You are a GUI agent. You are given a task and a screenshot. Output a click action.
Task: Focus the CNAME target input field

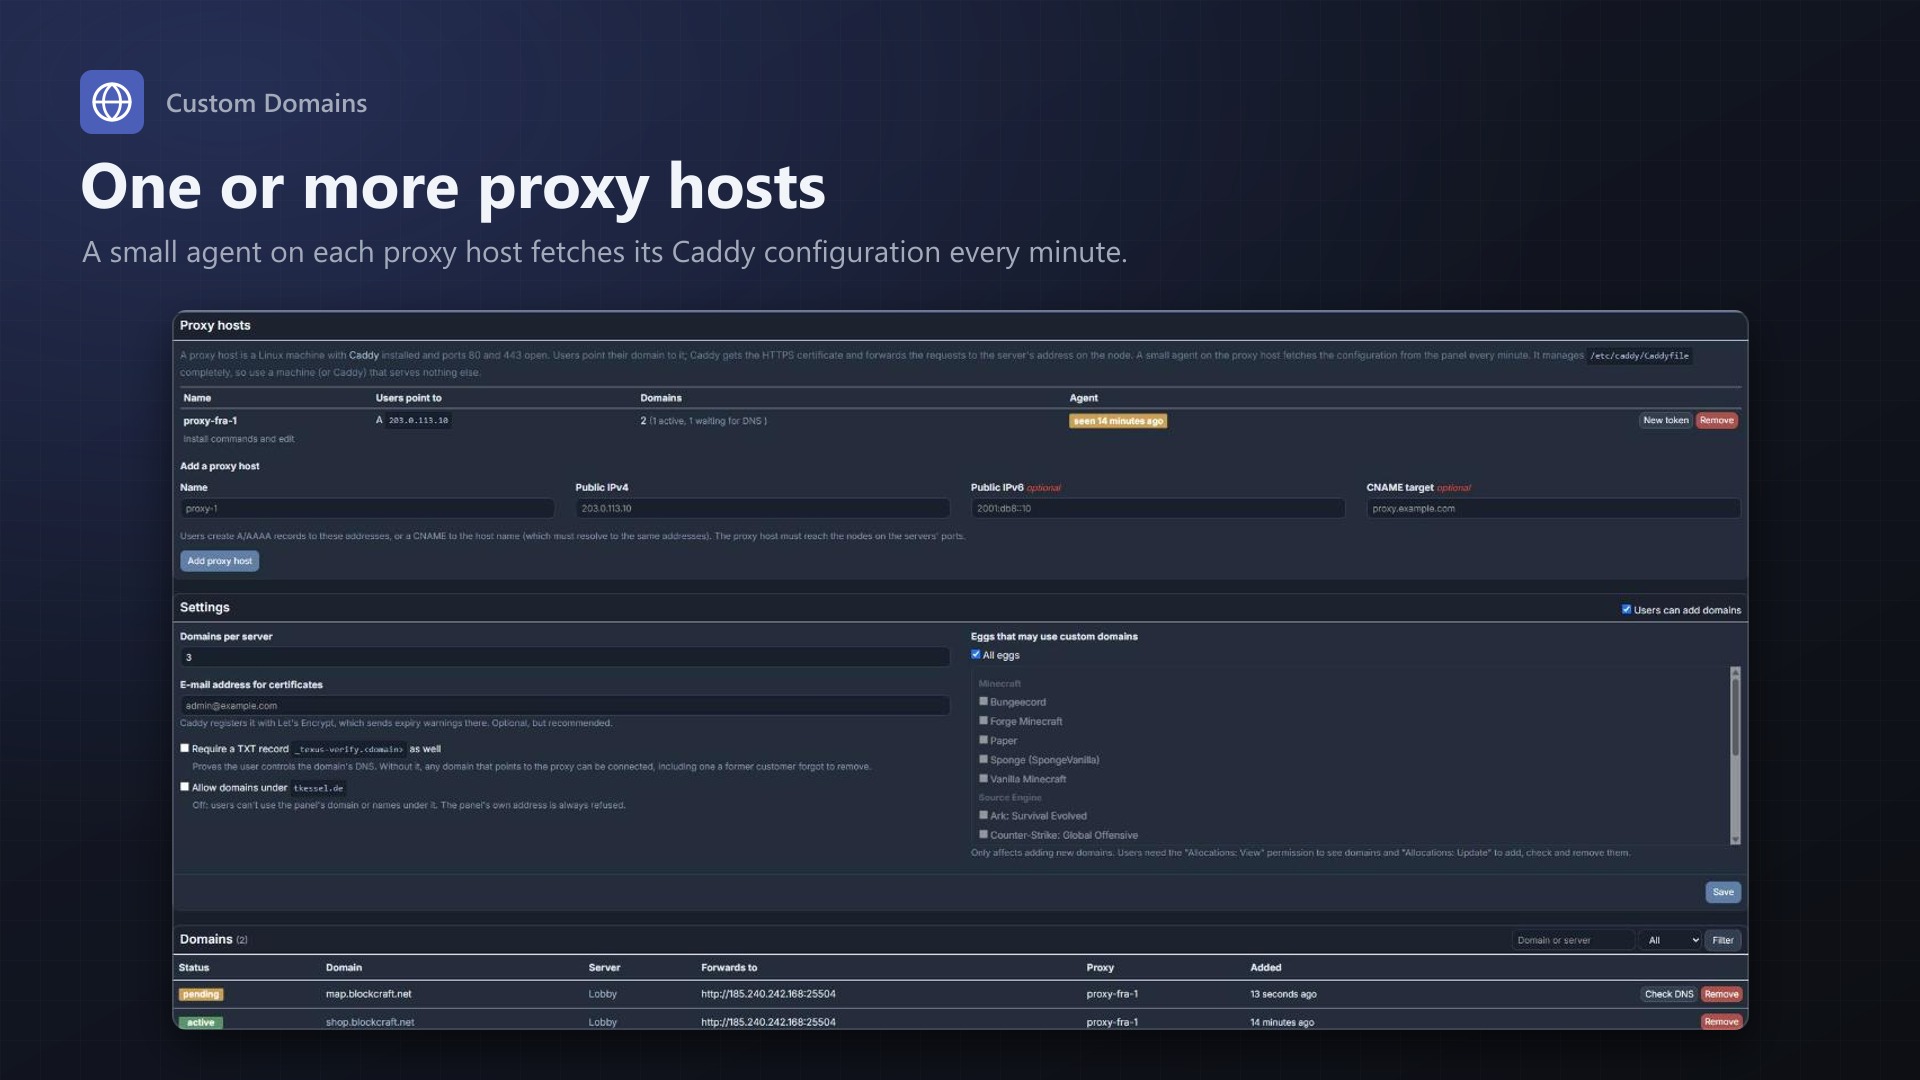click(x=1554, y=508)
